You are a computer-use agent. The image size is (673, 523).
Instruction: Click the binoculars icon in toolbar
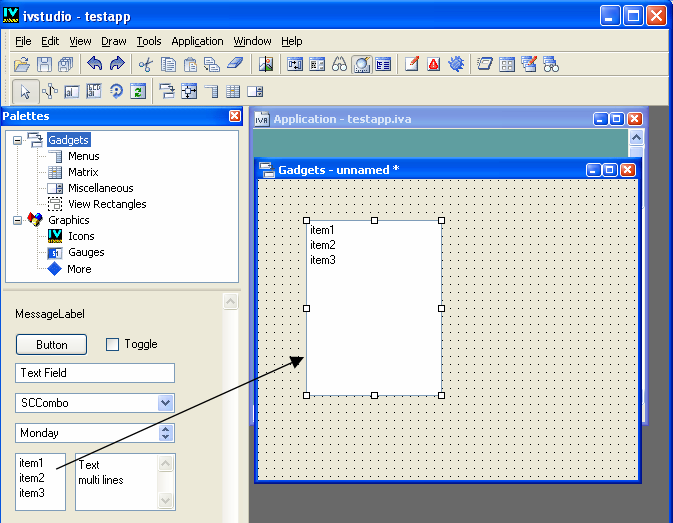tap(340, 65)
